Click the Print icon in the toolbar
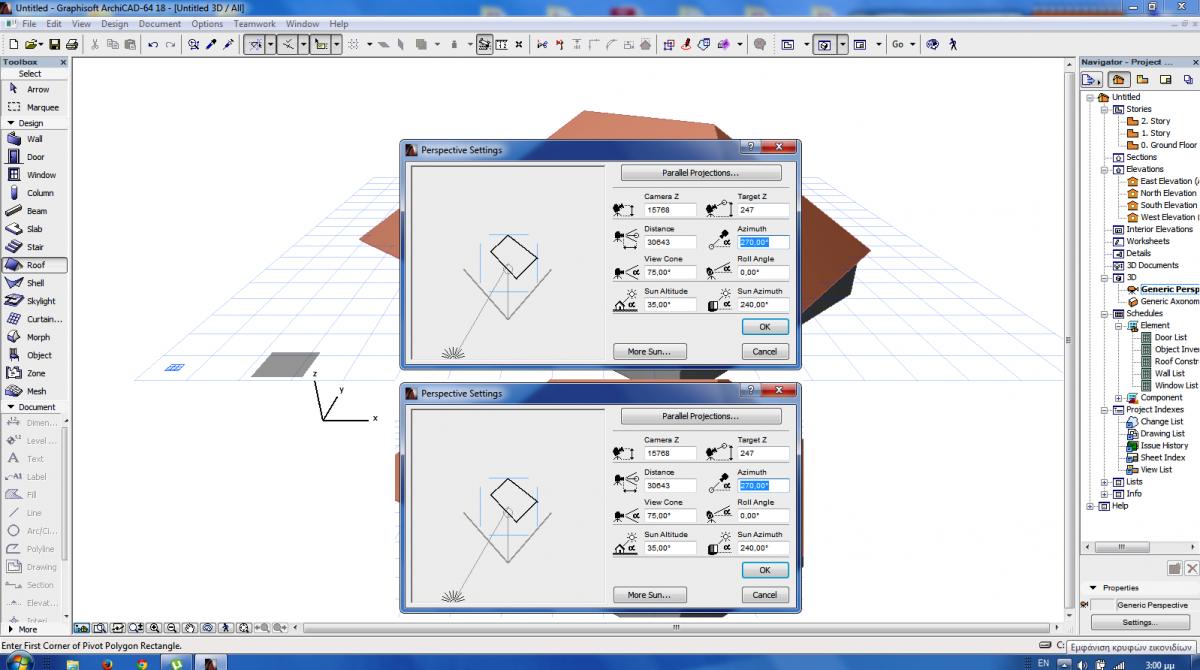This screenshot has height=670, width=1200. (72, 44)
